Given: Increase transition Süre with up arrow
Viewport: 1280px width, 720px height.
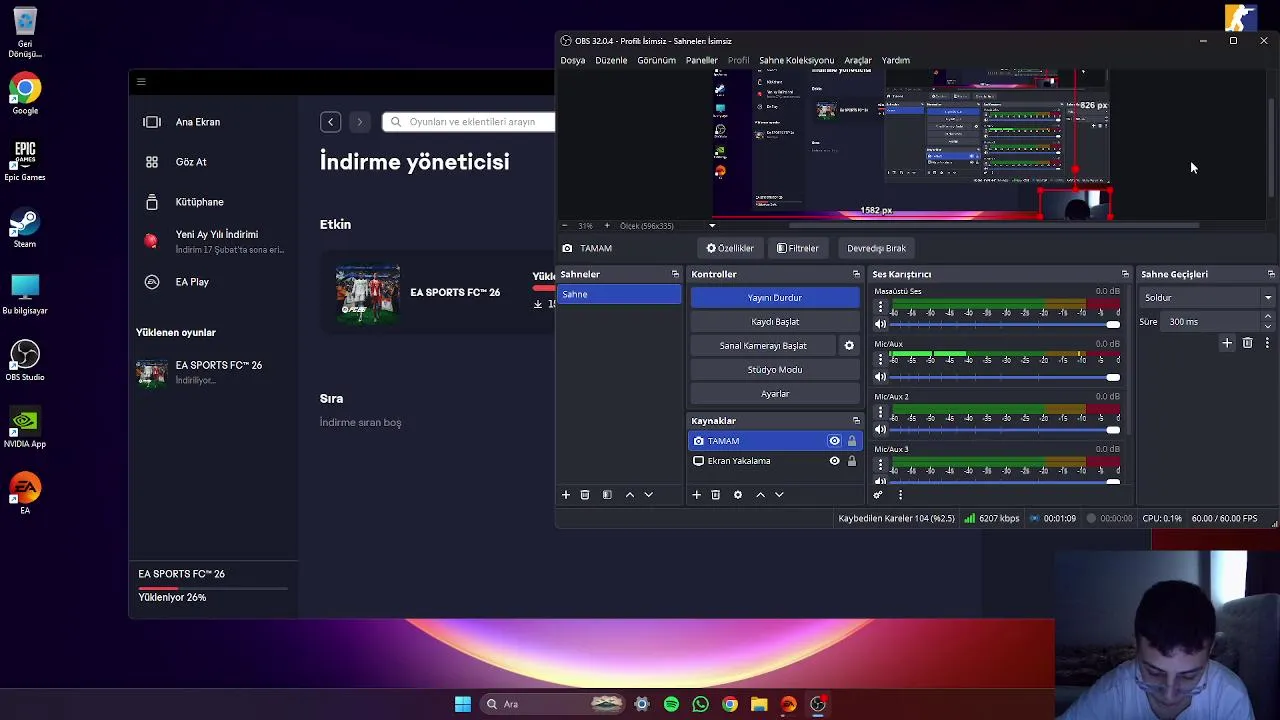Looking at the screenshot, I should 1268,317.
